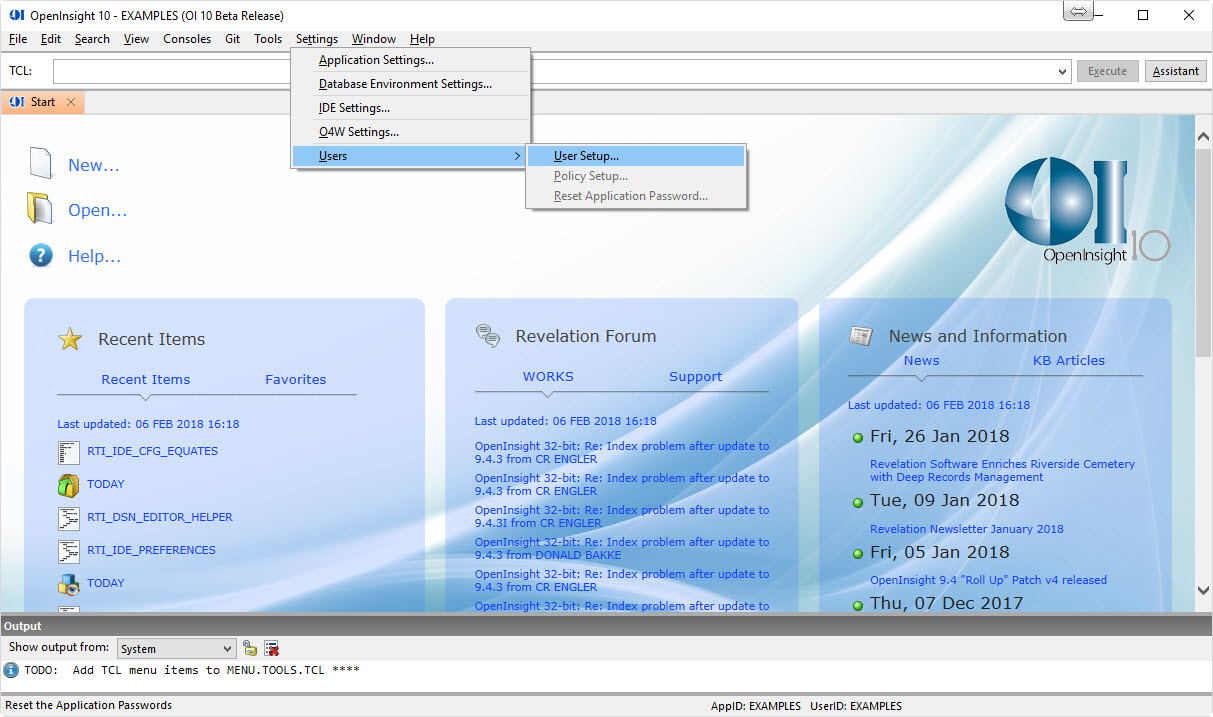This screenshot has width=1213, height=717.
Task: Click the AppID: EXAMPLES status text
Action: tap(756, 706)
